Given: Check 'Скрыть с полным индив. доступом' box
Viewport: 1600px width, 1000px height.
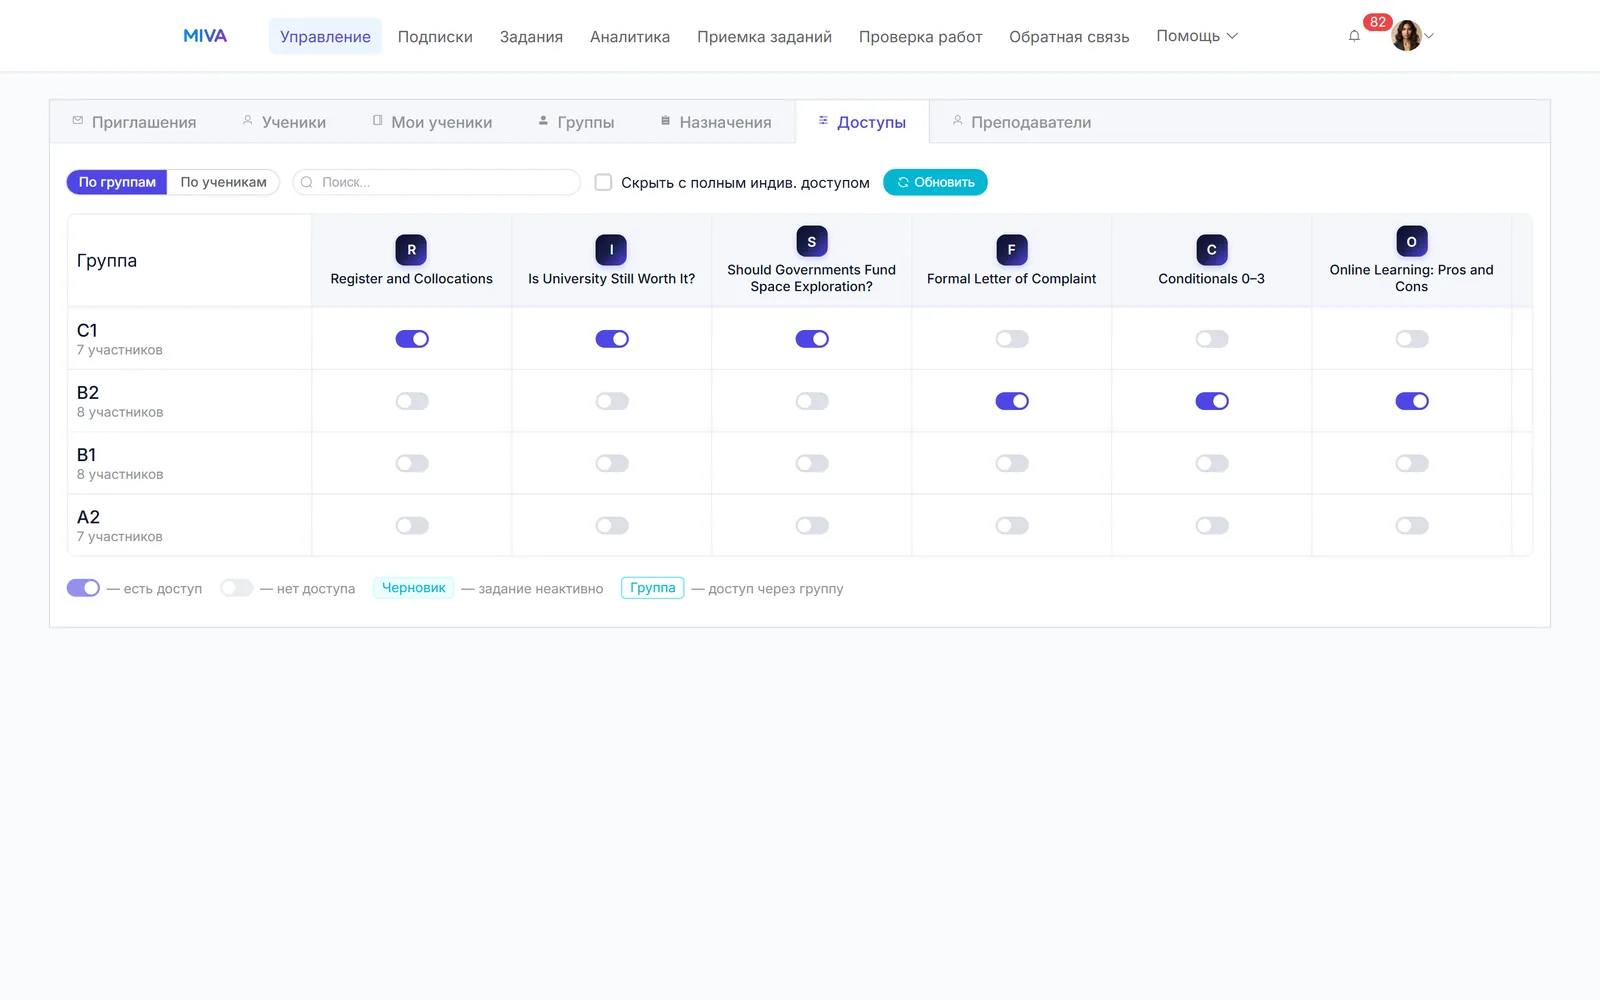Looking at the screenshot, I should coord(603,182).
